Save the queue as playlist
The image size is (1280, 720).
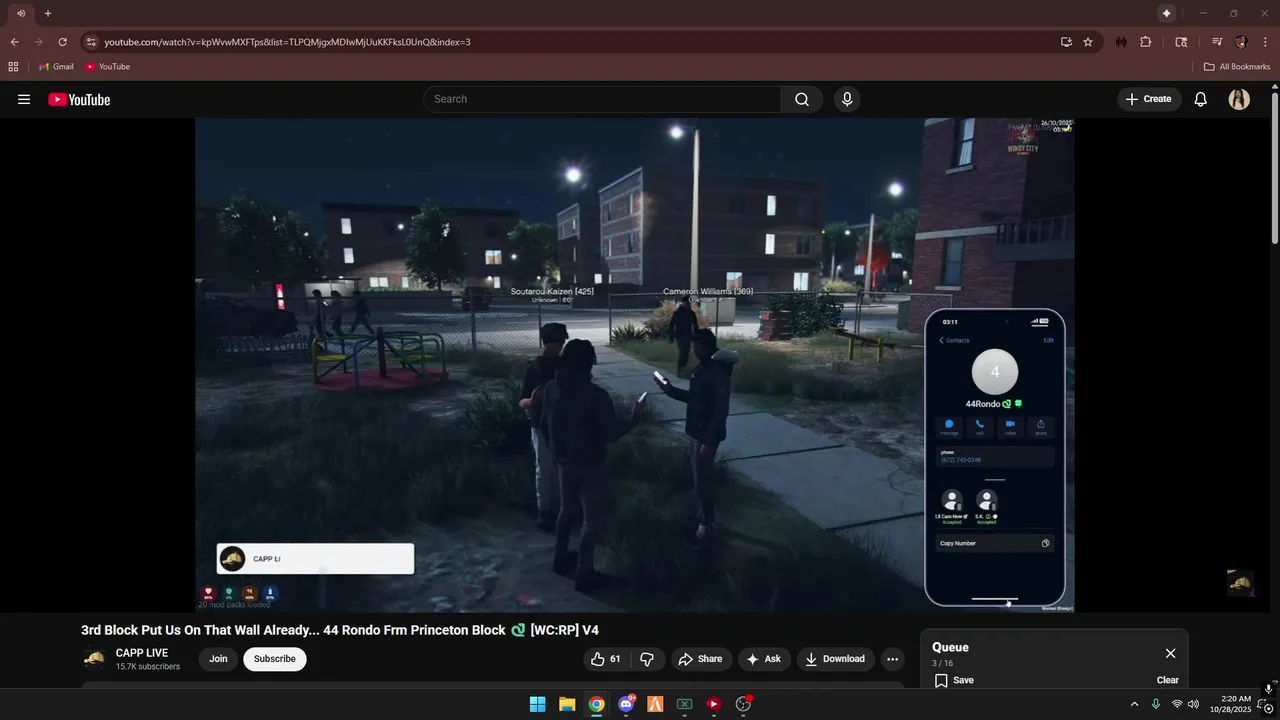[x=954, y=680]
